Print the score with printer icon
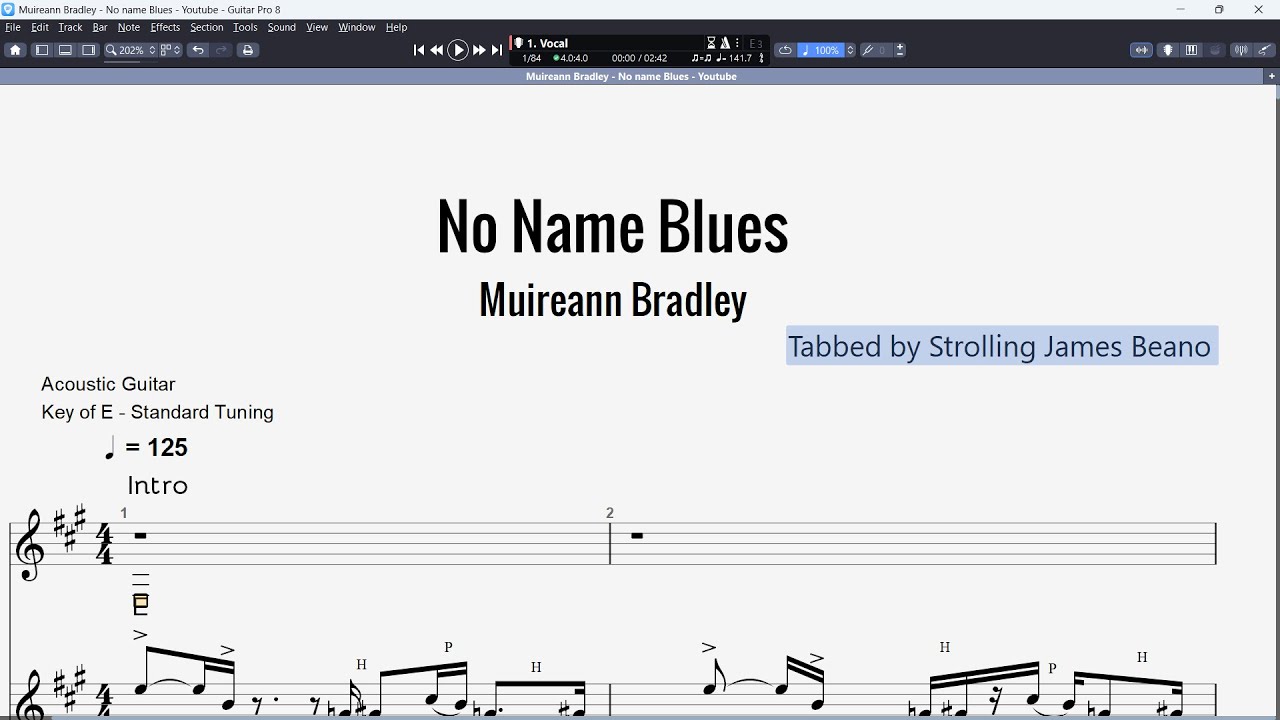The width and height of the screenshot is (1280, 720). (248, 50)
